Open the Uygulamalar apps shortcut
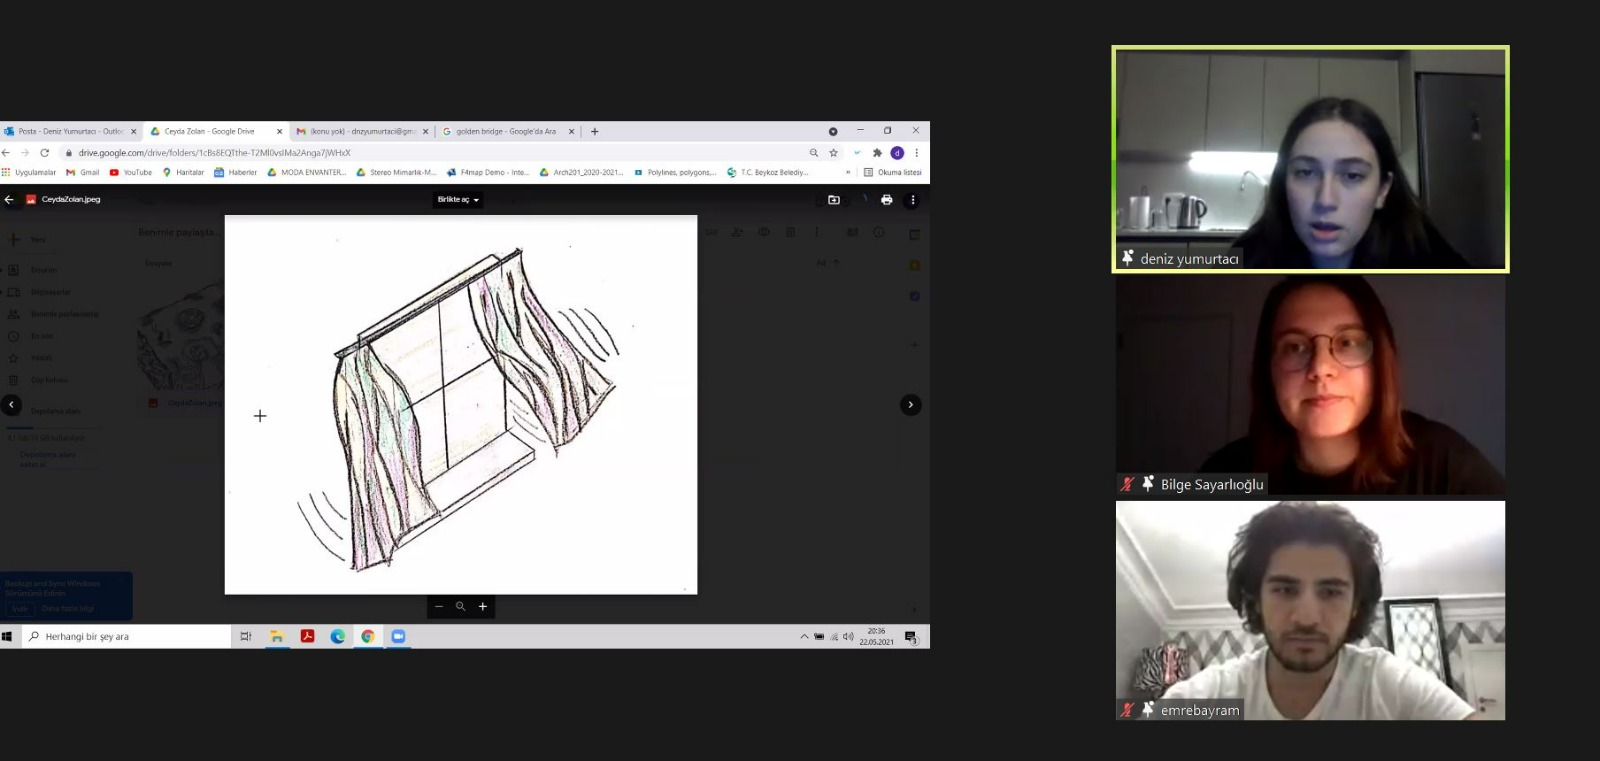The image size is (1600, 761). 29,172
